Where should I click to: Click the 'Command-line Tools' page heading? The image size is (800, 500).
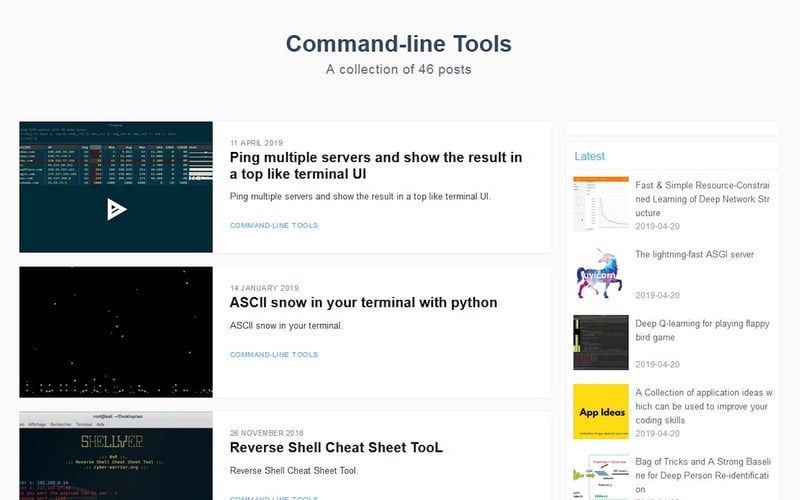coord(398,43)
